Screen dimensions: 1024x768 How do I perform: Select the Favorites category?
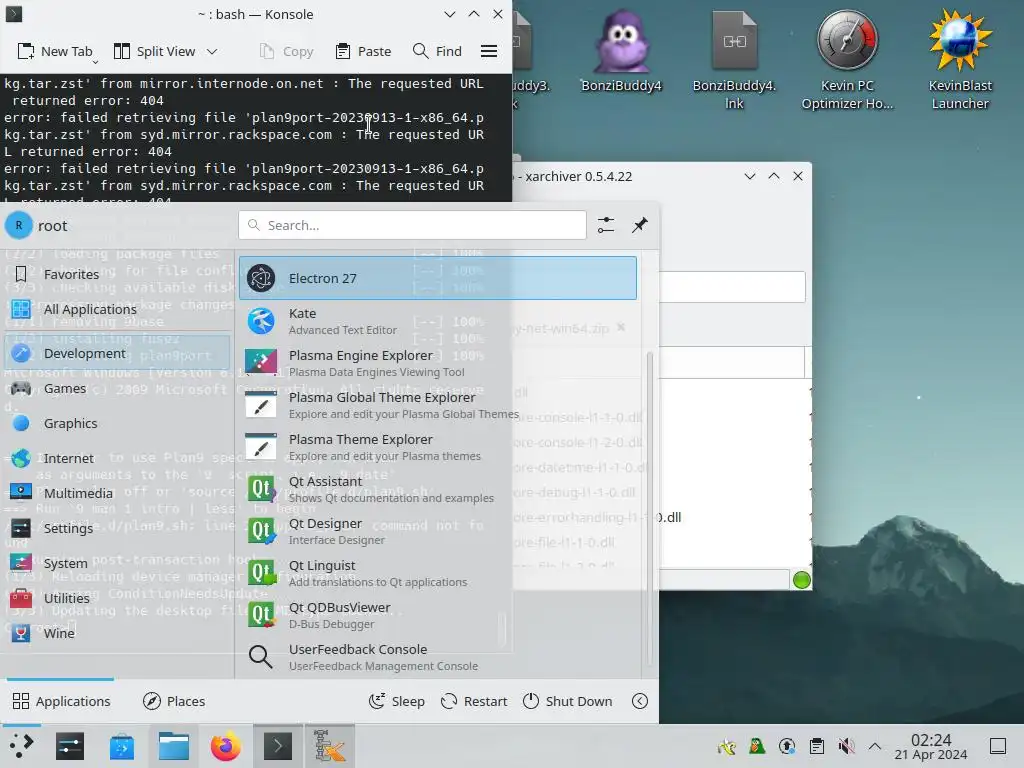click(117, 274)
